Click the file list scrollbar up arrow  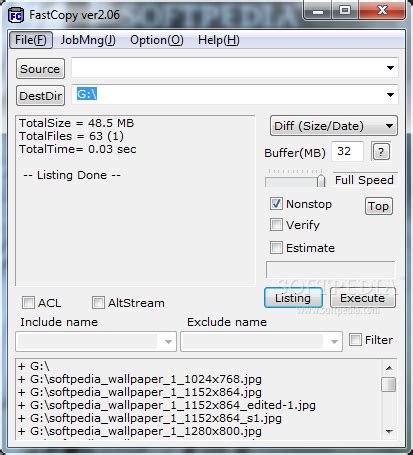(x=389, y=368)
